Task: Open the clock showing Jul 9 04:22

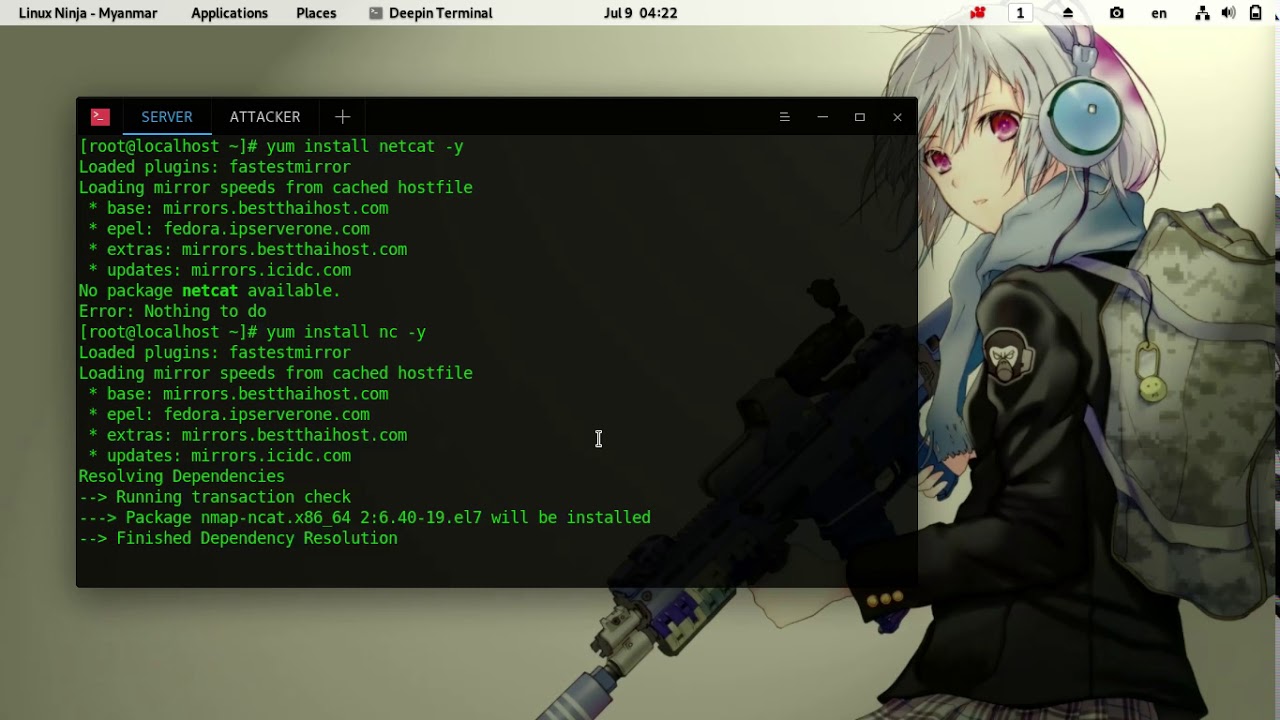Action: (x=641, y=13)
